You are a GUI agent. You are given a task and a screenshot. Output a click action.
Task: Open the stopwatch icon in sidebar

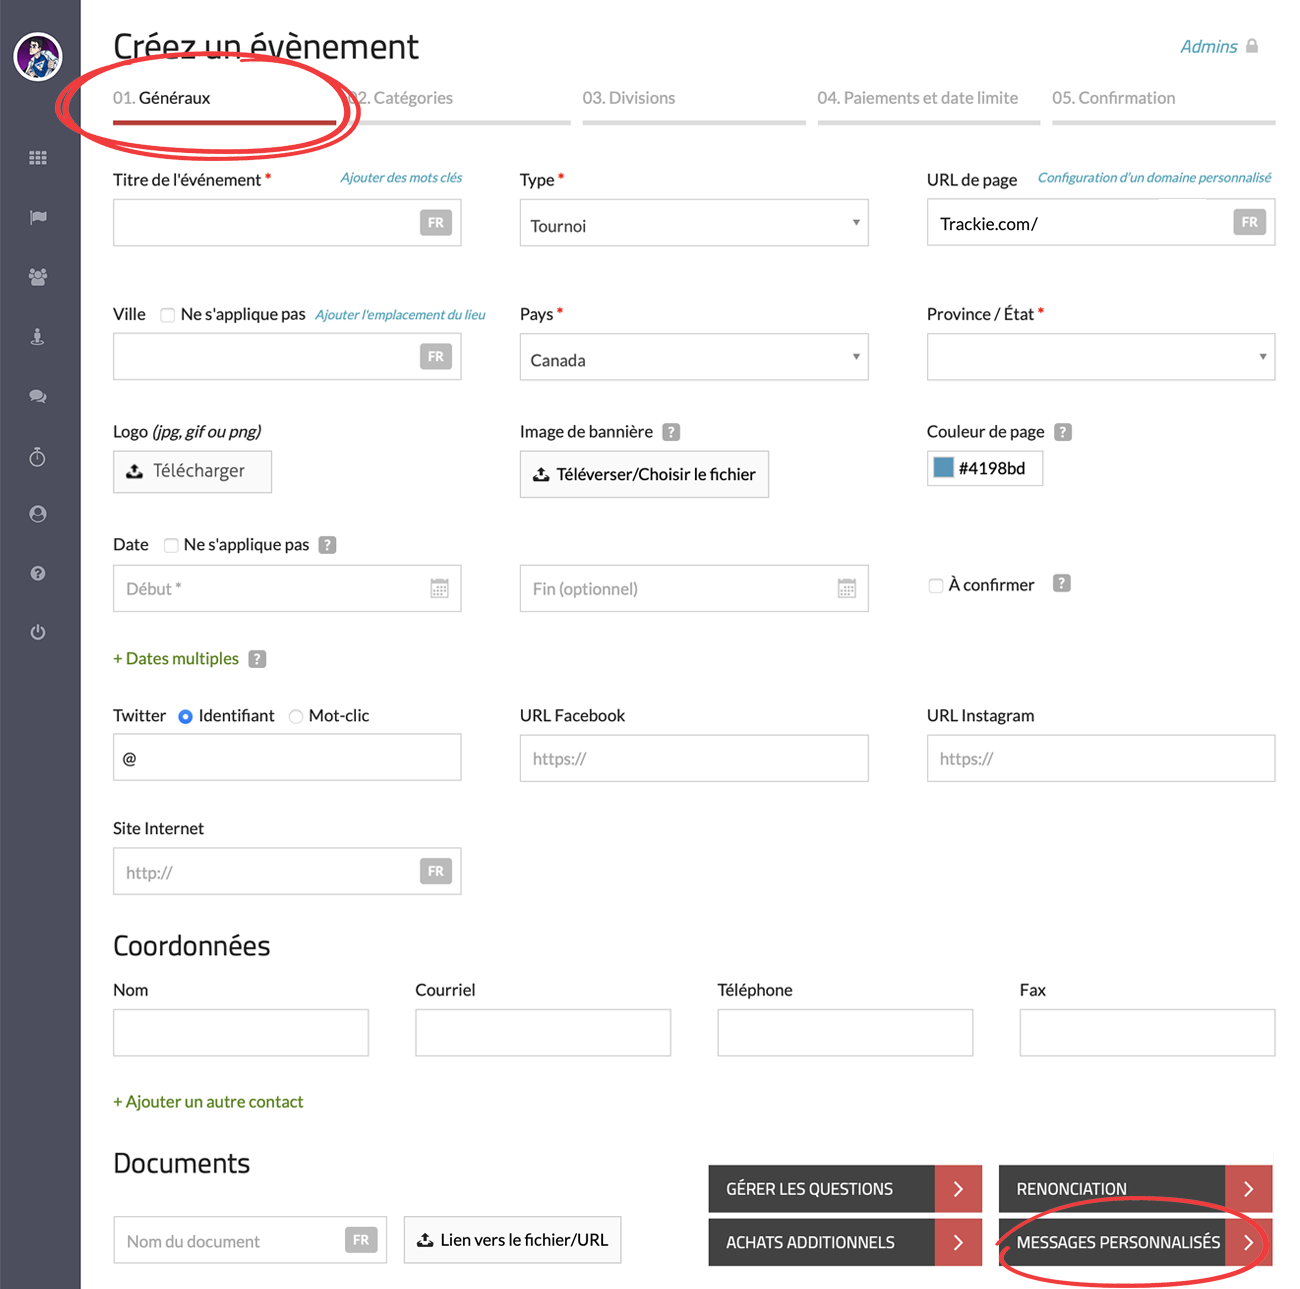click(38, 457)
